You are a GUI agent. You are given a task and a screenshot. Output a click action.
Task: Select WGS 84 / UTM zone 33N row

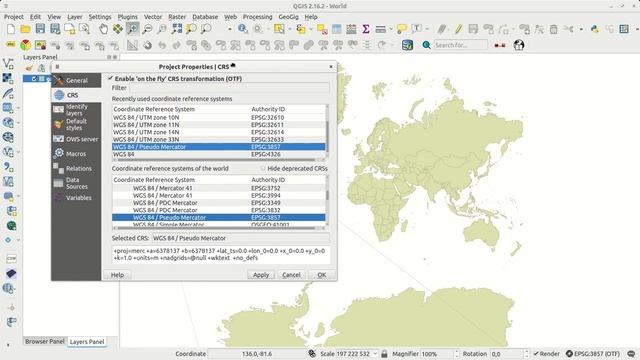(219, 139)
